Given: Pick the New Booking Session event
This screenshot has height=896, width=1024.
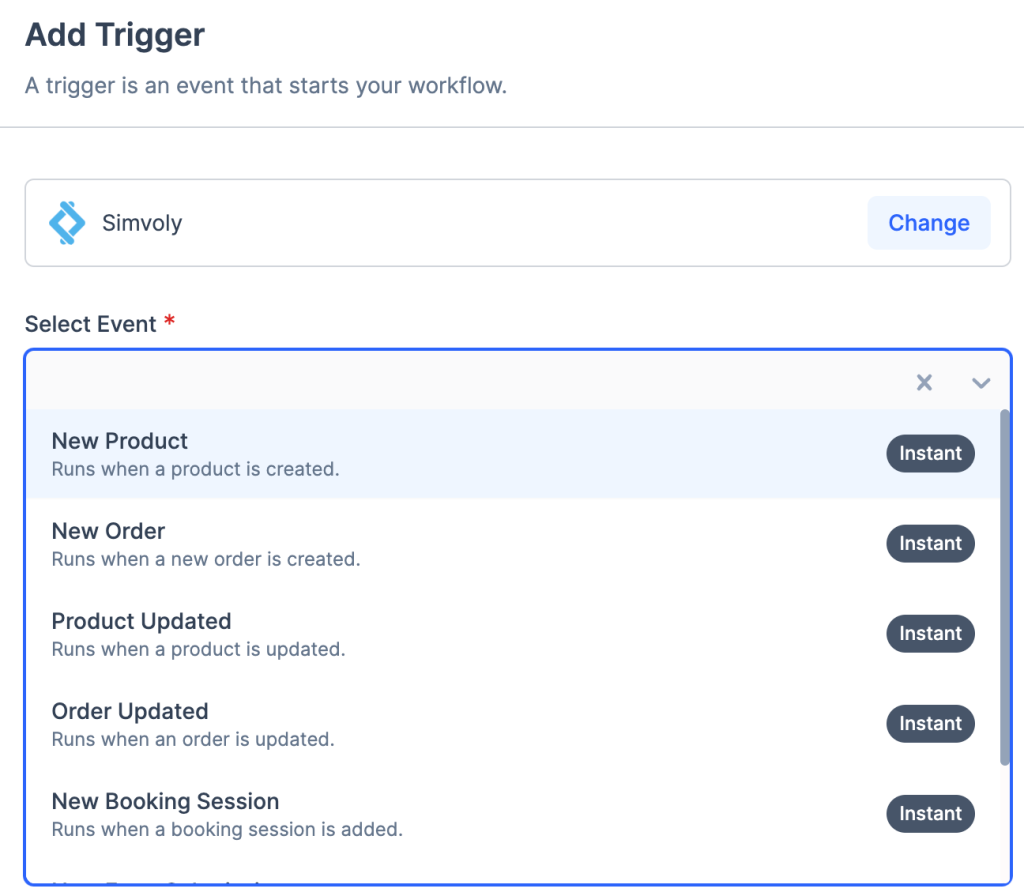Looking at the screenshot, I should pyautogui.click(x=165, y=801).
